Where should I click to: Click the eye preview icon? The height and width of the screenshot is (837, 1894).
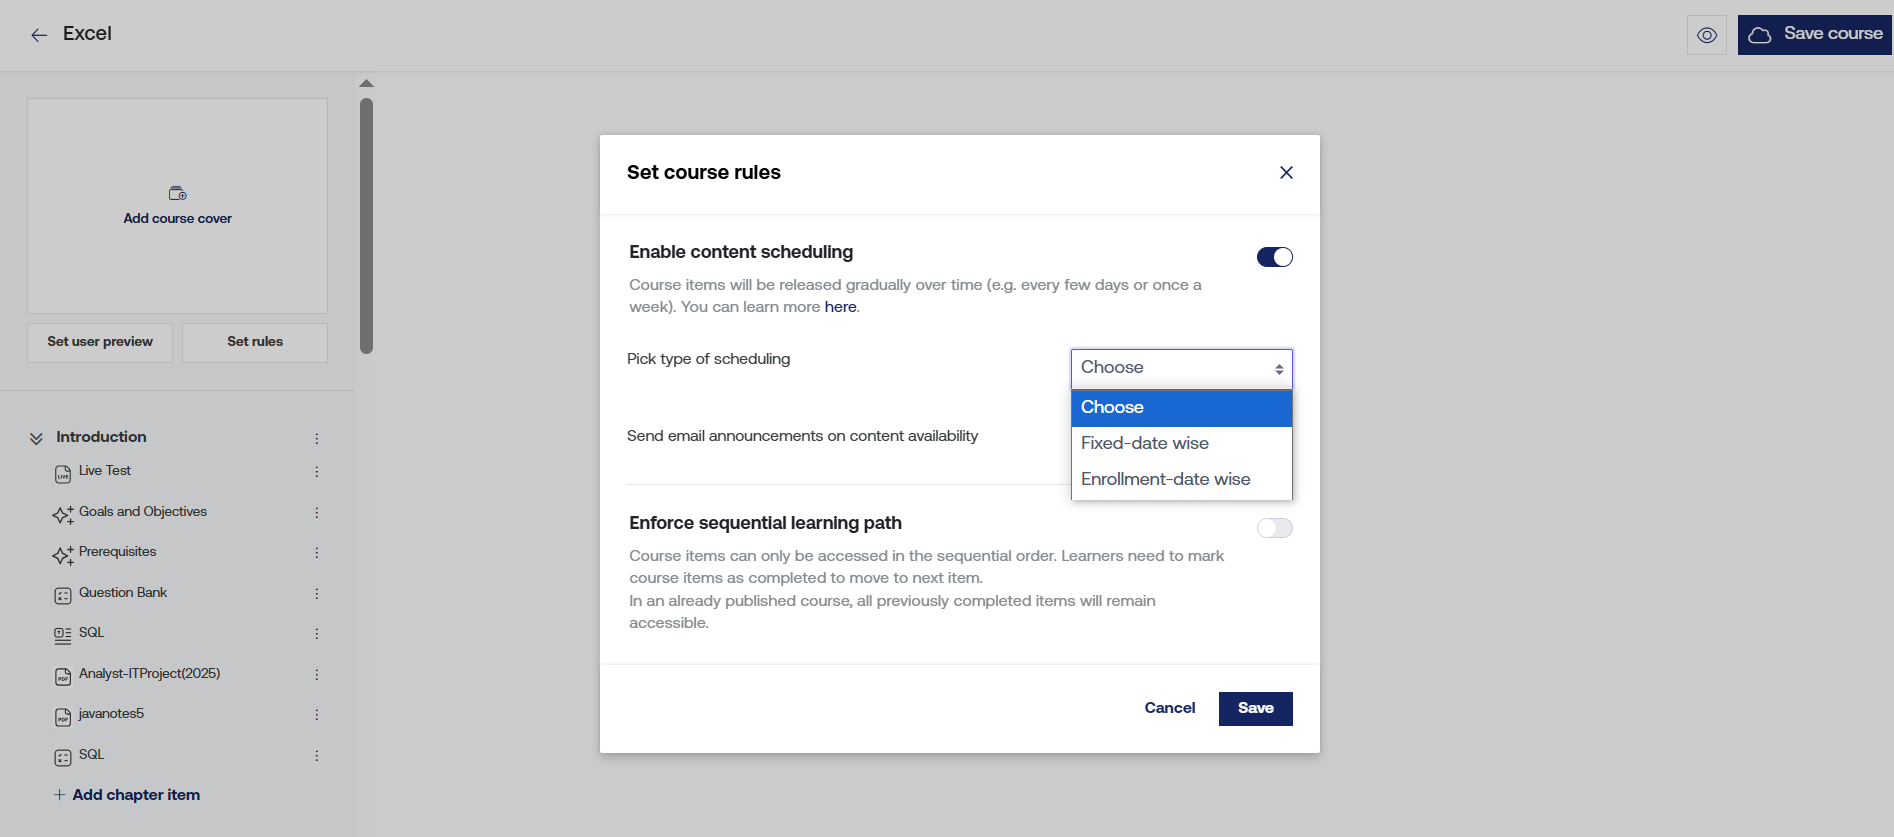click(1707, 35)
